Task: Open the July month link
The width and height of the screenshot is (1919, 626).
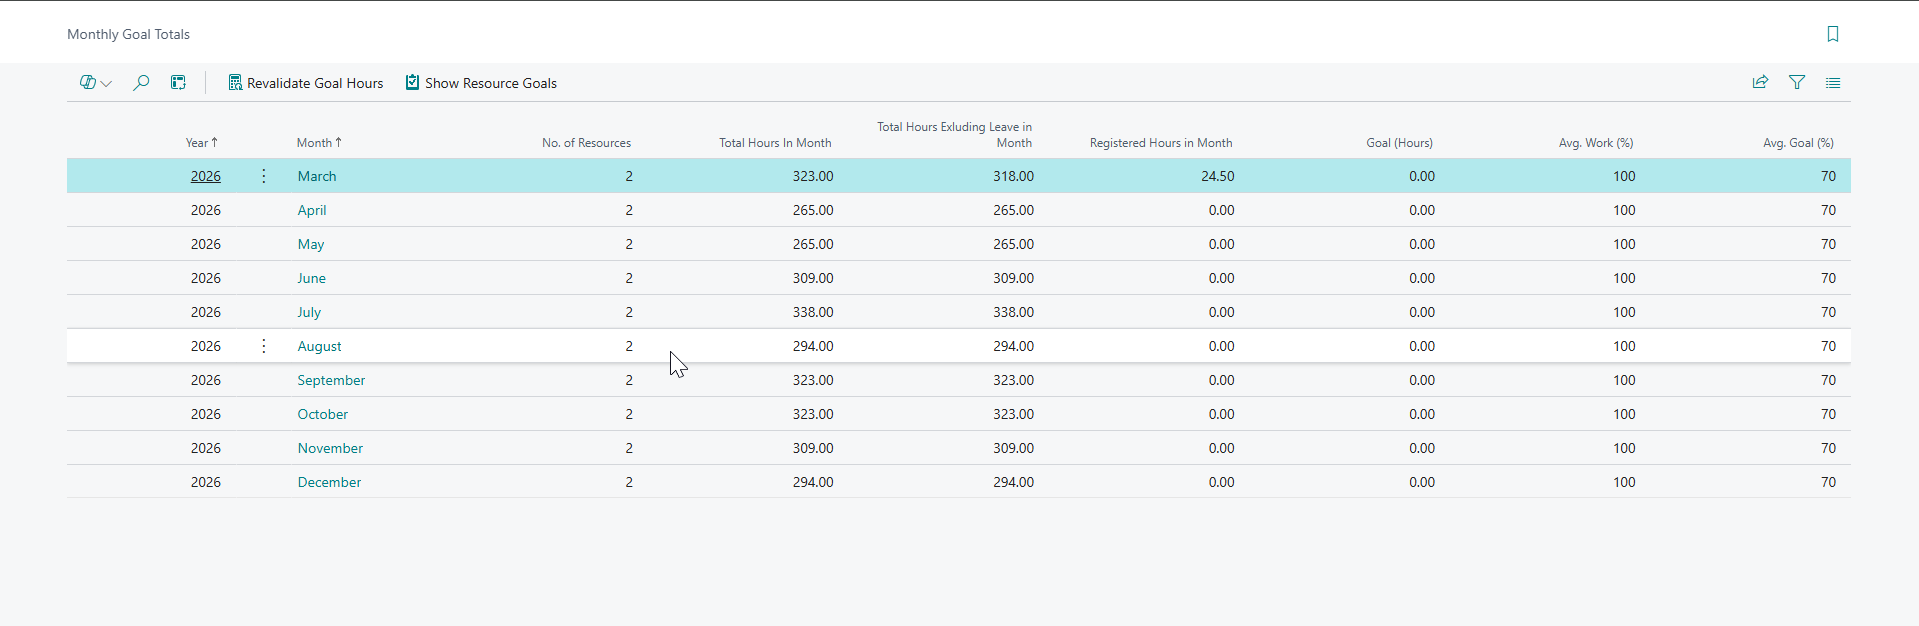Action: [309, 312]
